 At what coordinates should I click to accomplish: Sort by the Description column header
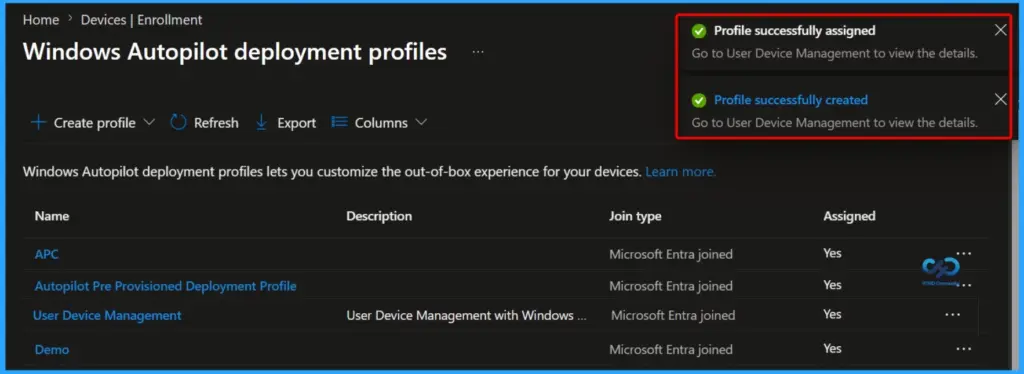coord(379,216)
